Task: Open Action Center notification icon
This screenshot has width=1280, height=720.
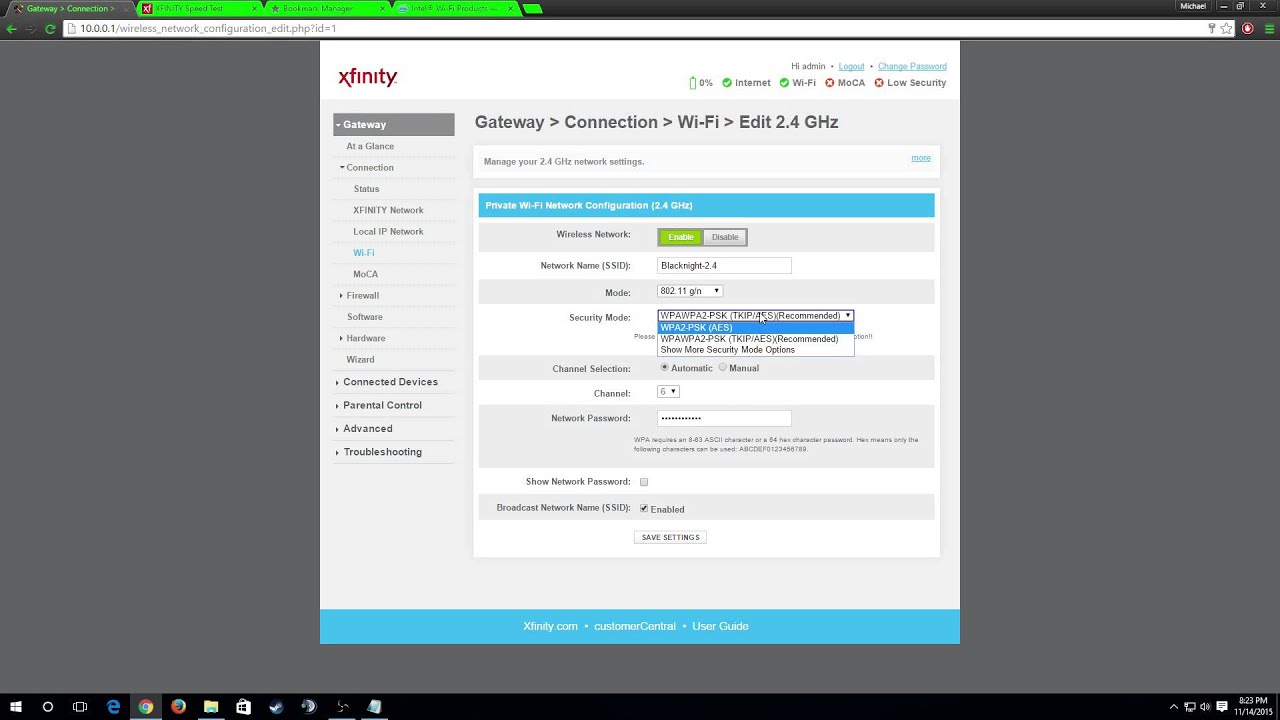Action: point(1222,707)
